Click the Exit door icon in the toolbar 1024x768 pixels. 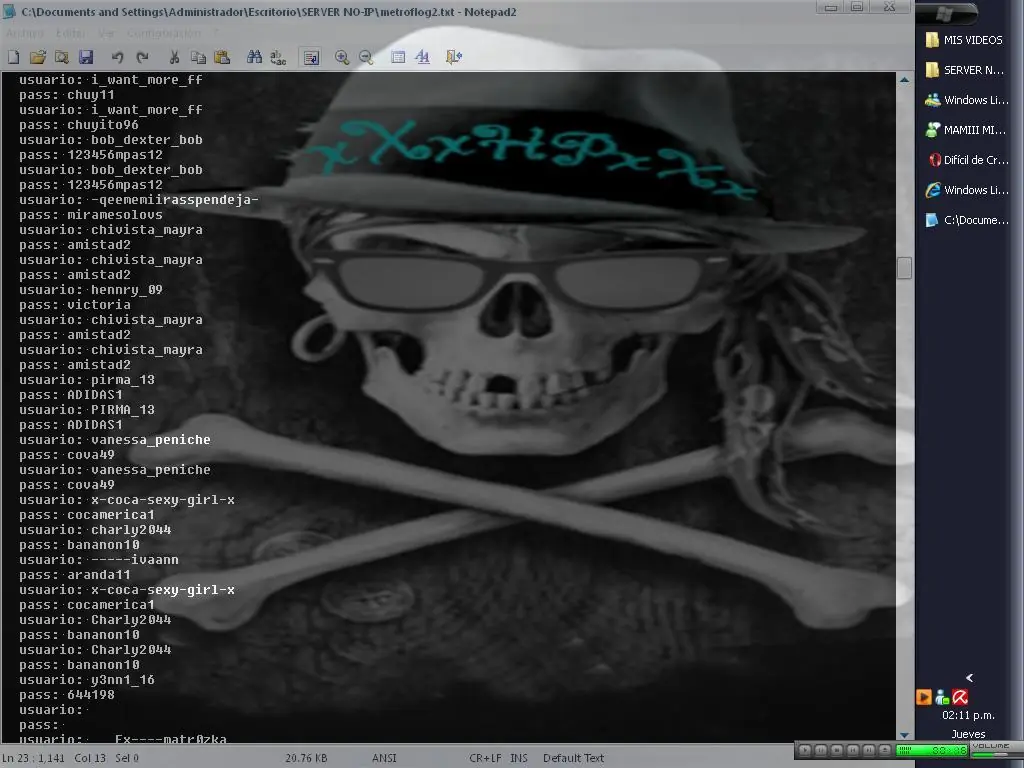453,57
